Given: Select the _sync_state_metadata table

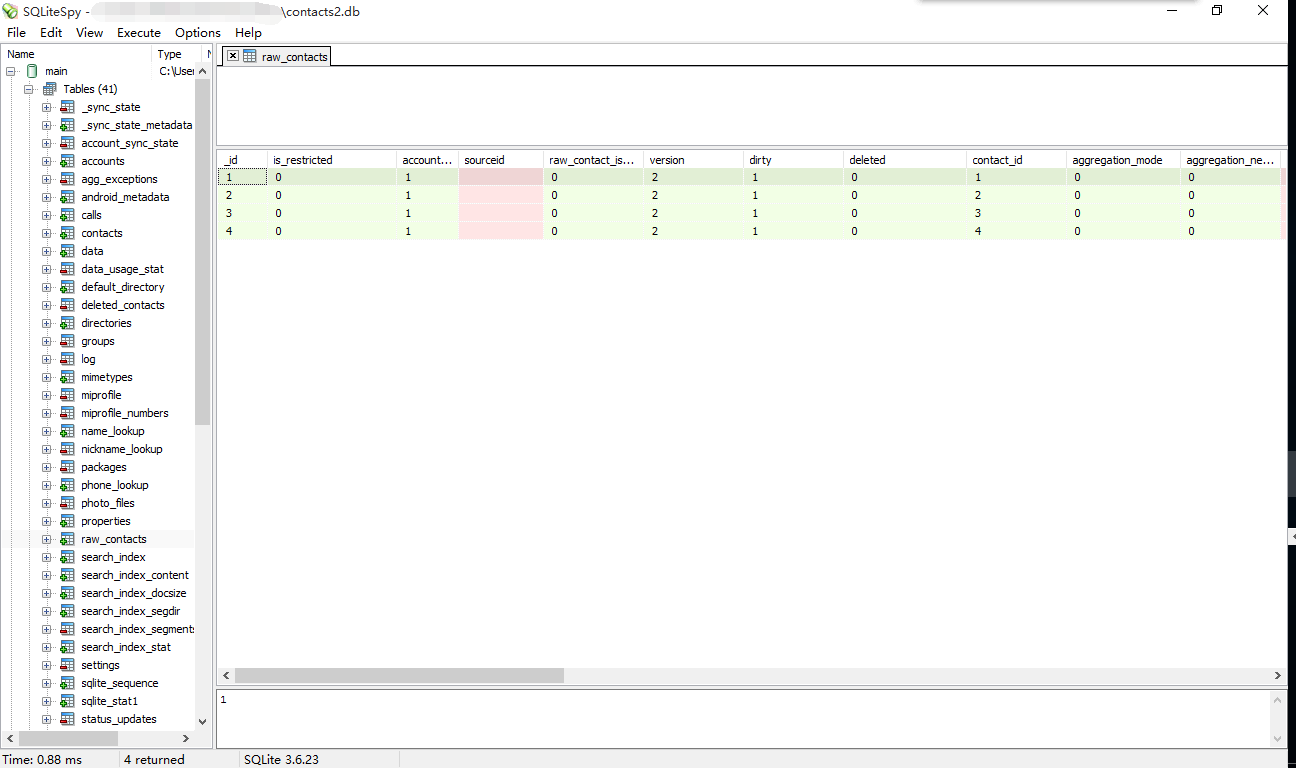Looking at the screenshot, I should pos(137,125).
